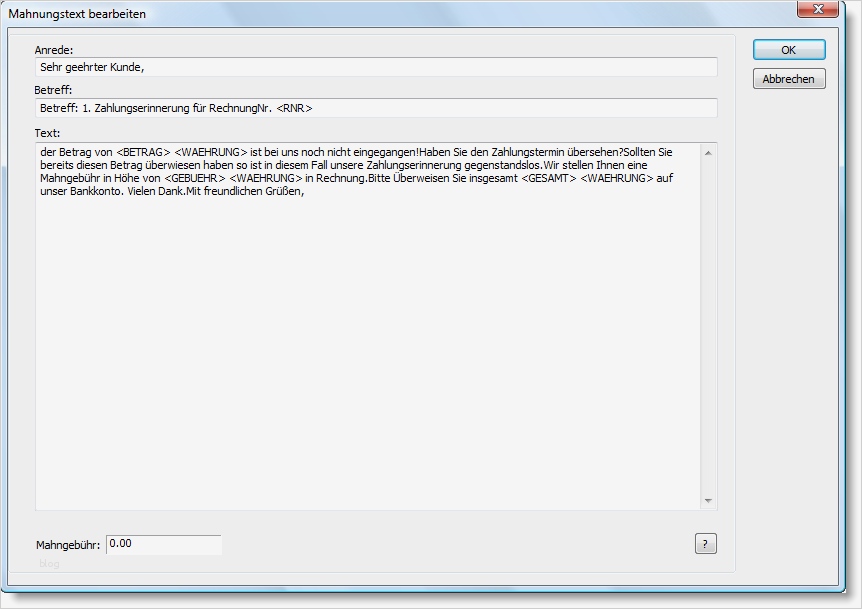862x609 pixels.
Task: Click the greeting text Sehr geehrter Kunde
Action: (x=95, y=67)
